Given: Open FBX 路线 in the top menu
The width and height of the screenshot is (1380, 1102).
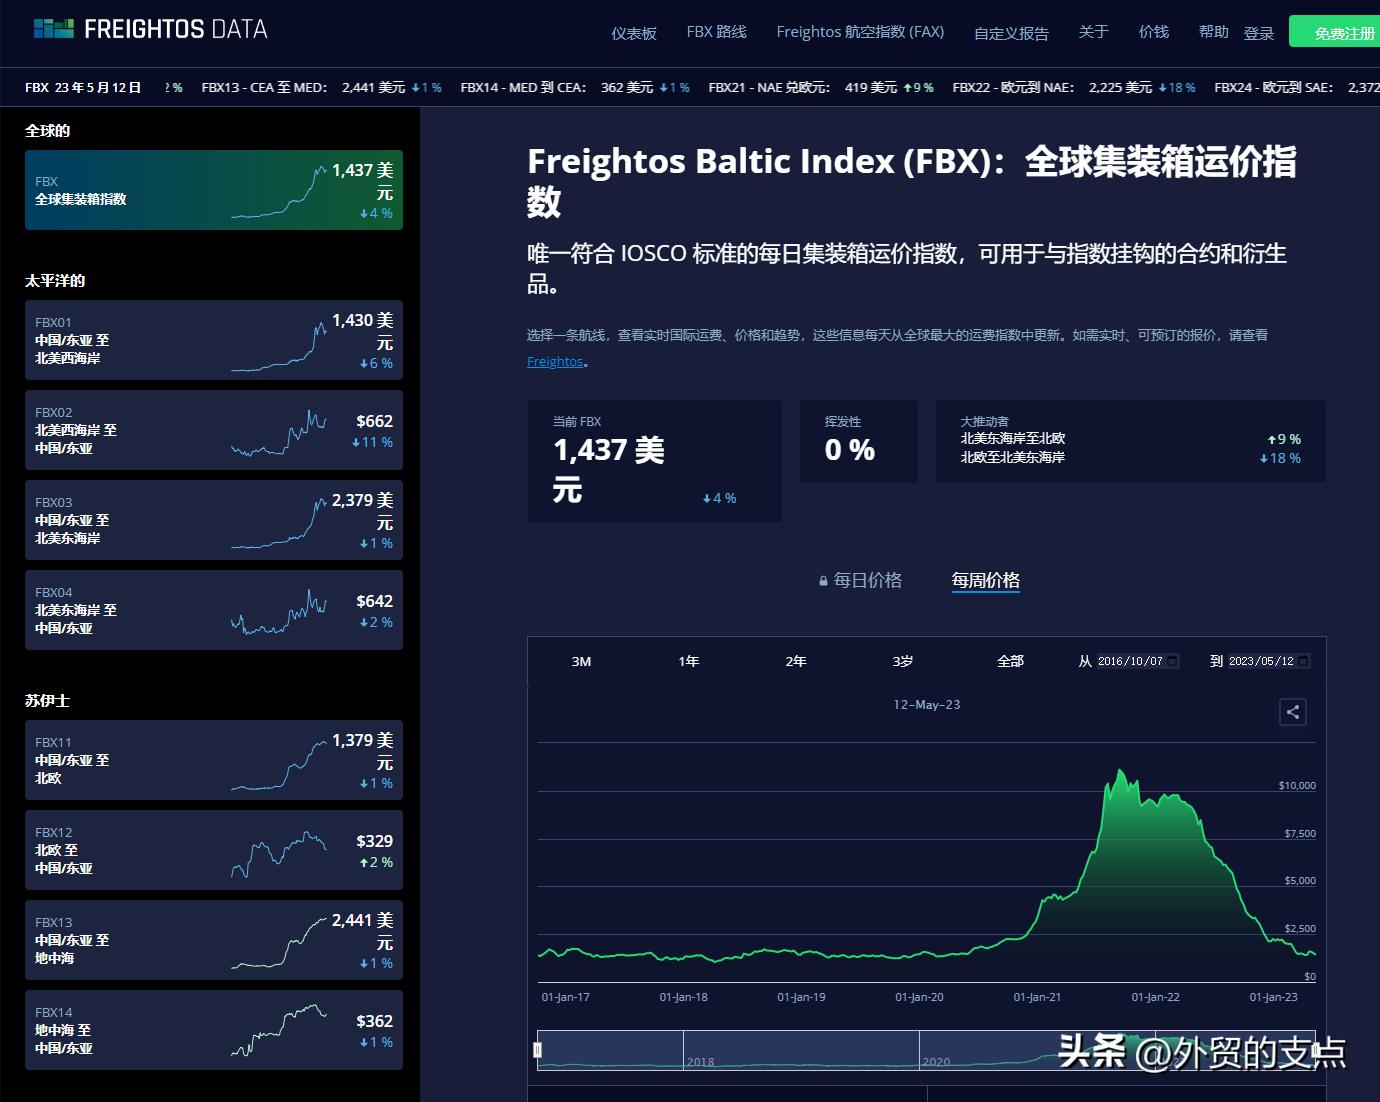Looking at the screenshot, I should pyautogui.click(x=716, y=32).
